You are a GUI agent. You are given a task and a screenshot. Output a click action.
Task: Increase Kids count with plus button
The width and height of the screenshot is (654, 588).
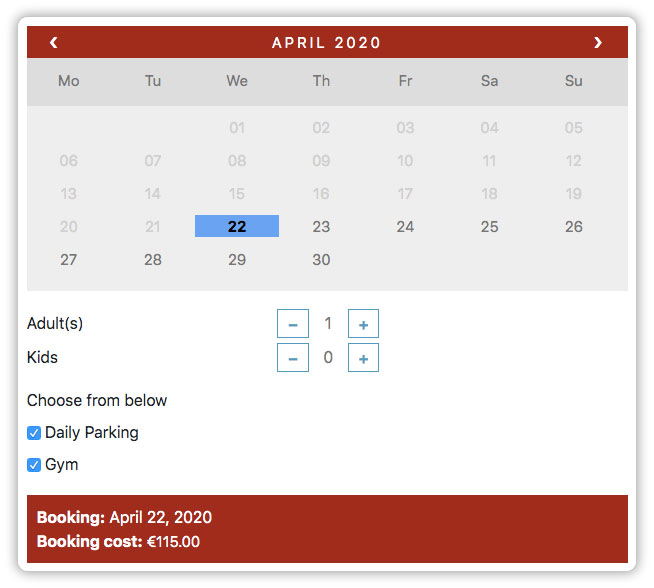pyautogui.click(x=363, y=358)
